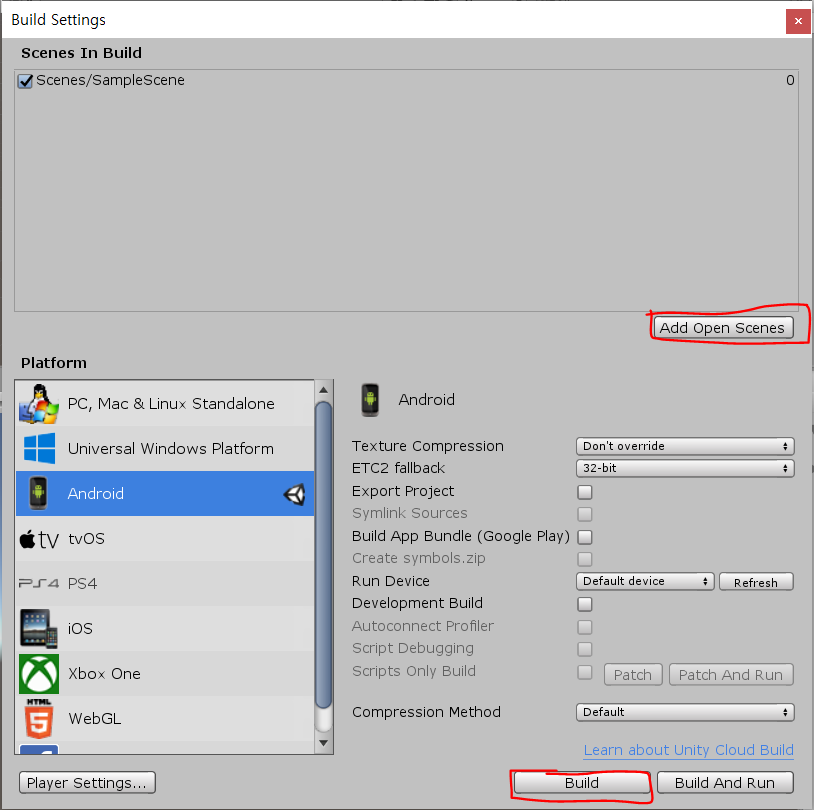
Task: Click the Refresh button beside Run Device
Action: click(756, 582)
